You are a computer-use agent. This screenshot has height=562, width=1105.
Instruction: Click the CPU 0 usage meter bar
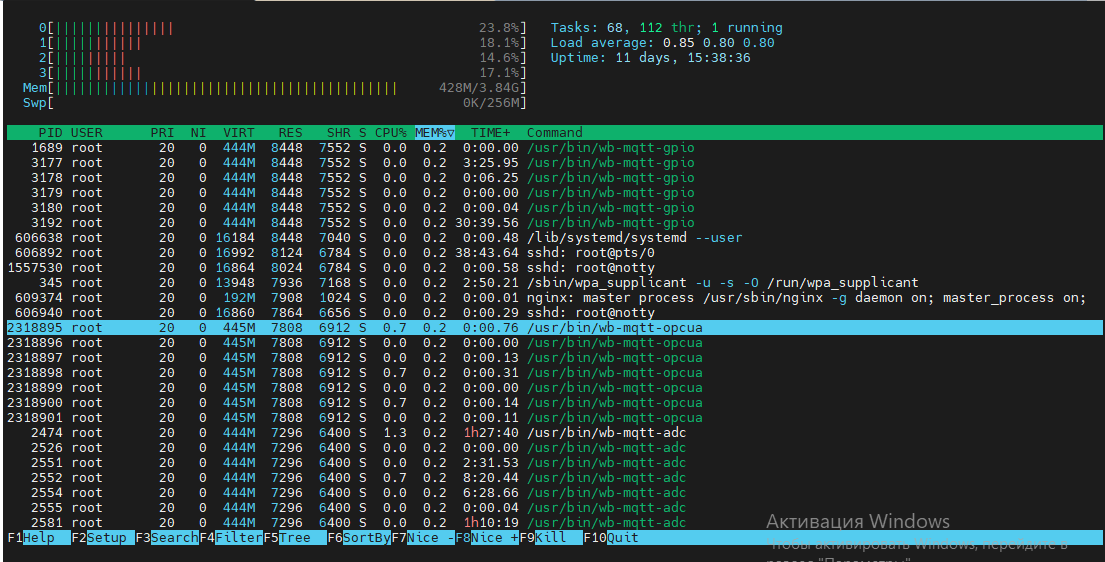point(282,28)
